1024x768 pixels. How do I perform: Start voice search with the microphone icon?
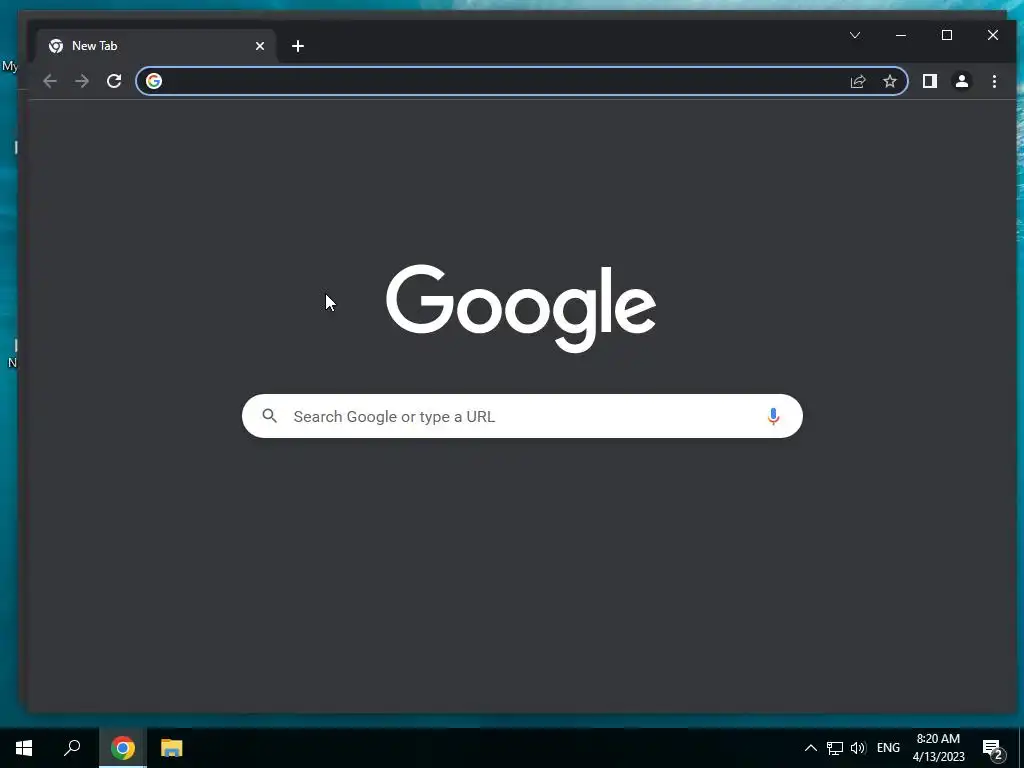tap(773, 416)
